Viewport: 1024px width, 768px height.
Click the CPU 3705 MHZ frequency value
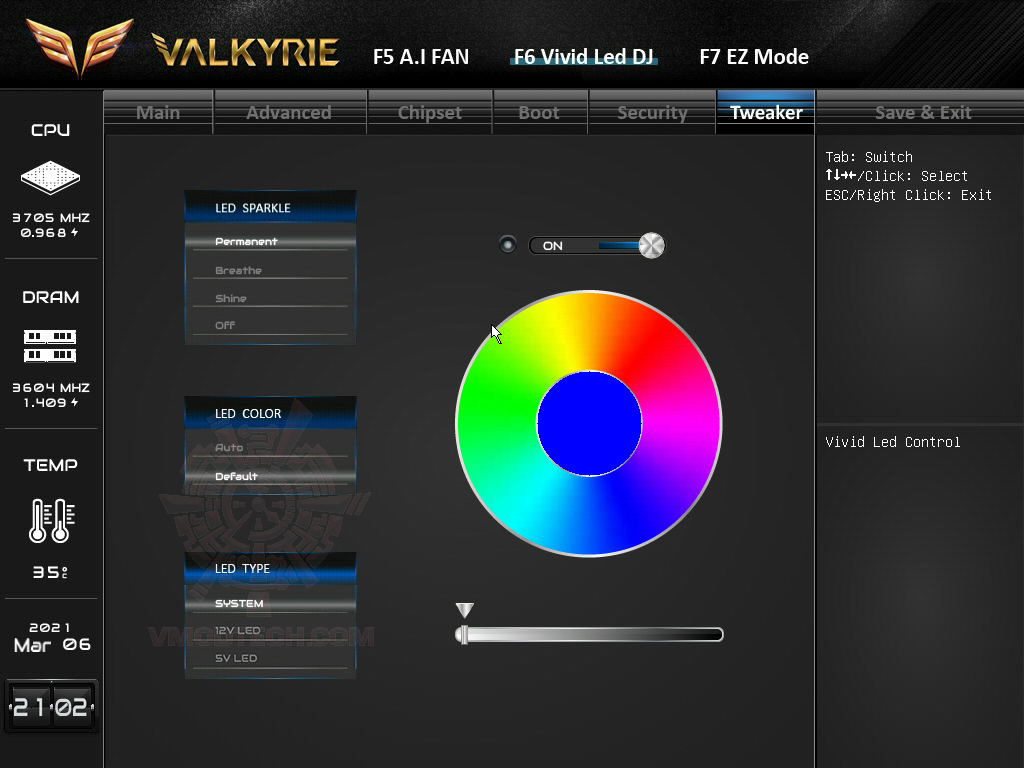click(x=51, y=217)
